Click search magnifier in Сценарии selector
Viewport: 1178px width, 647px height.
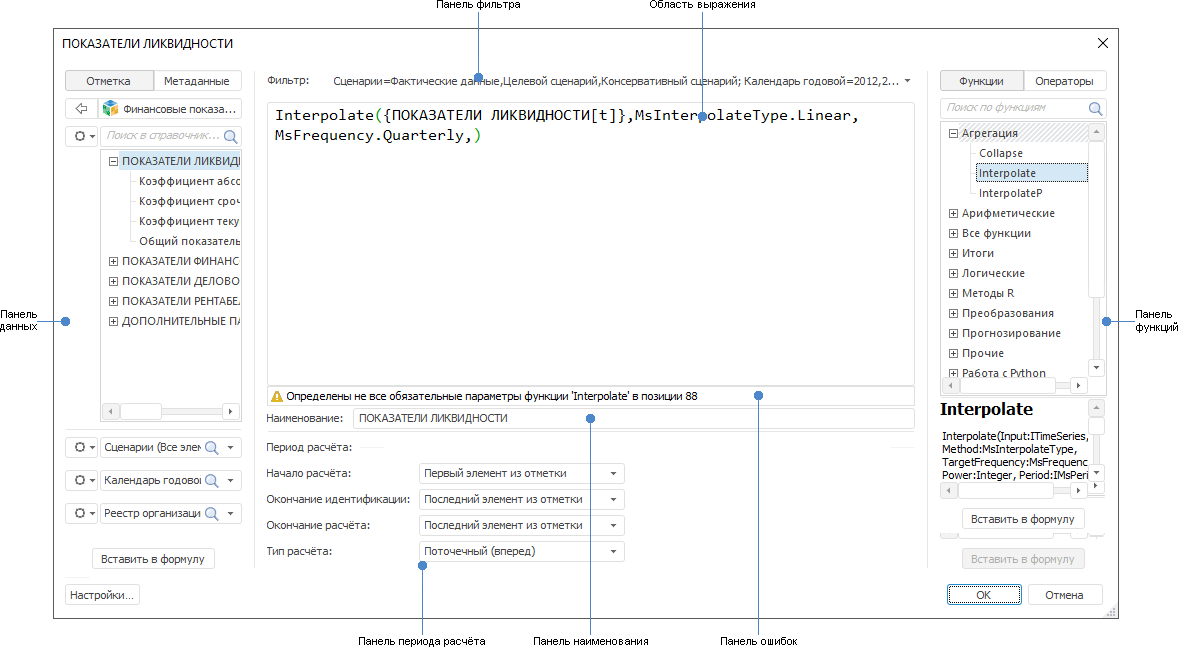(x=212, y=447)
